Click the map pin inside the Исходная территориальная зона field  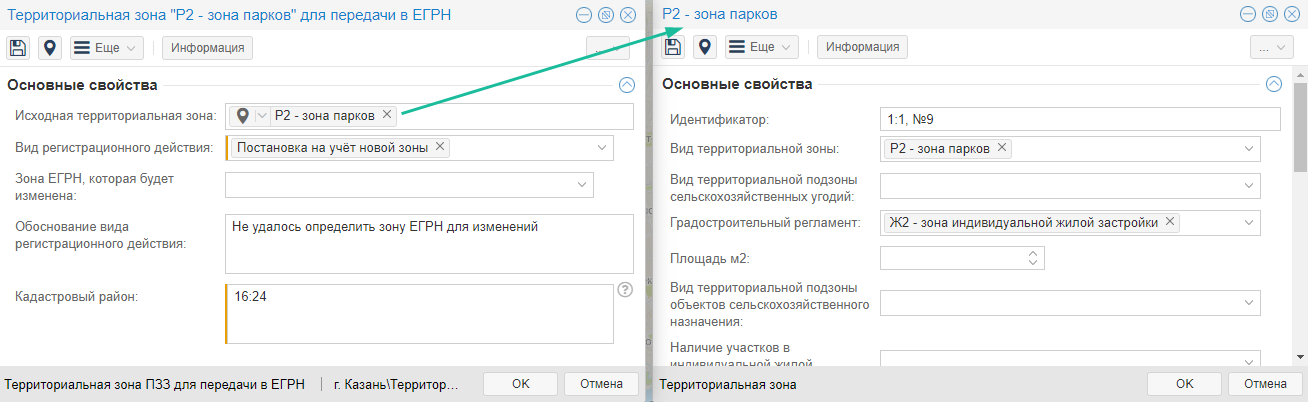pos(242,116)
